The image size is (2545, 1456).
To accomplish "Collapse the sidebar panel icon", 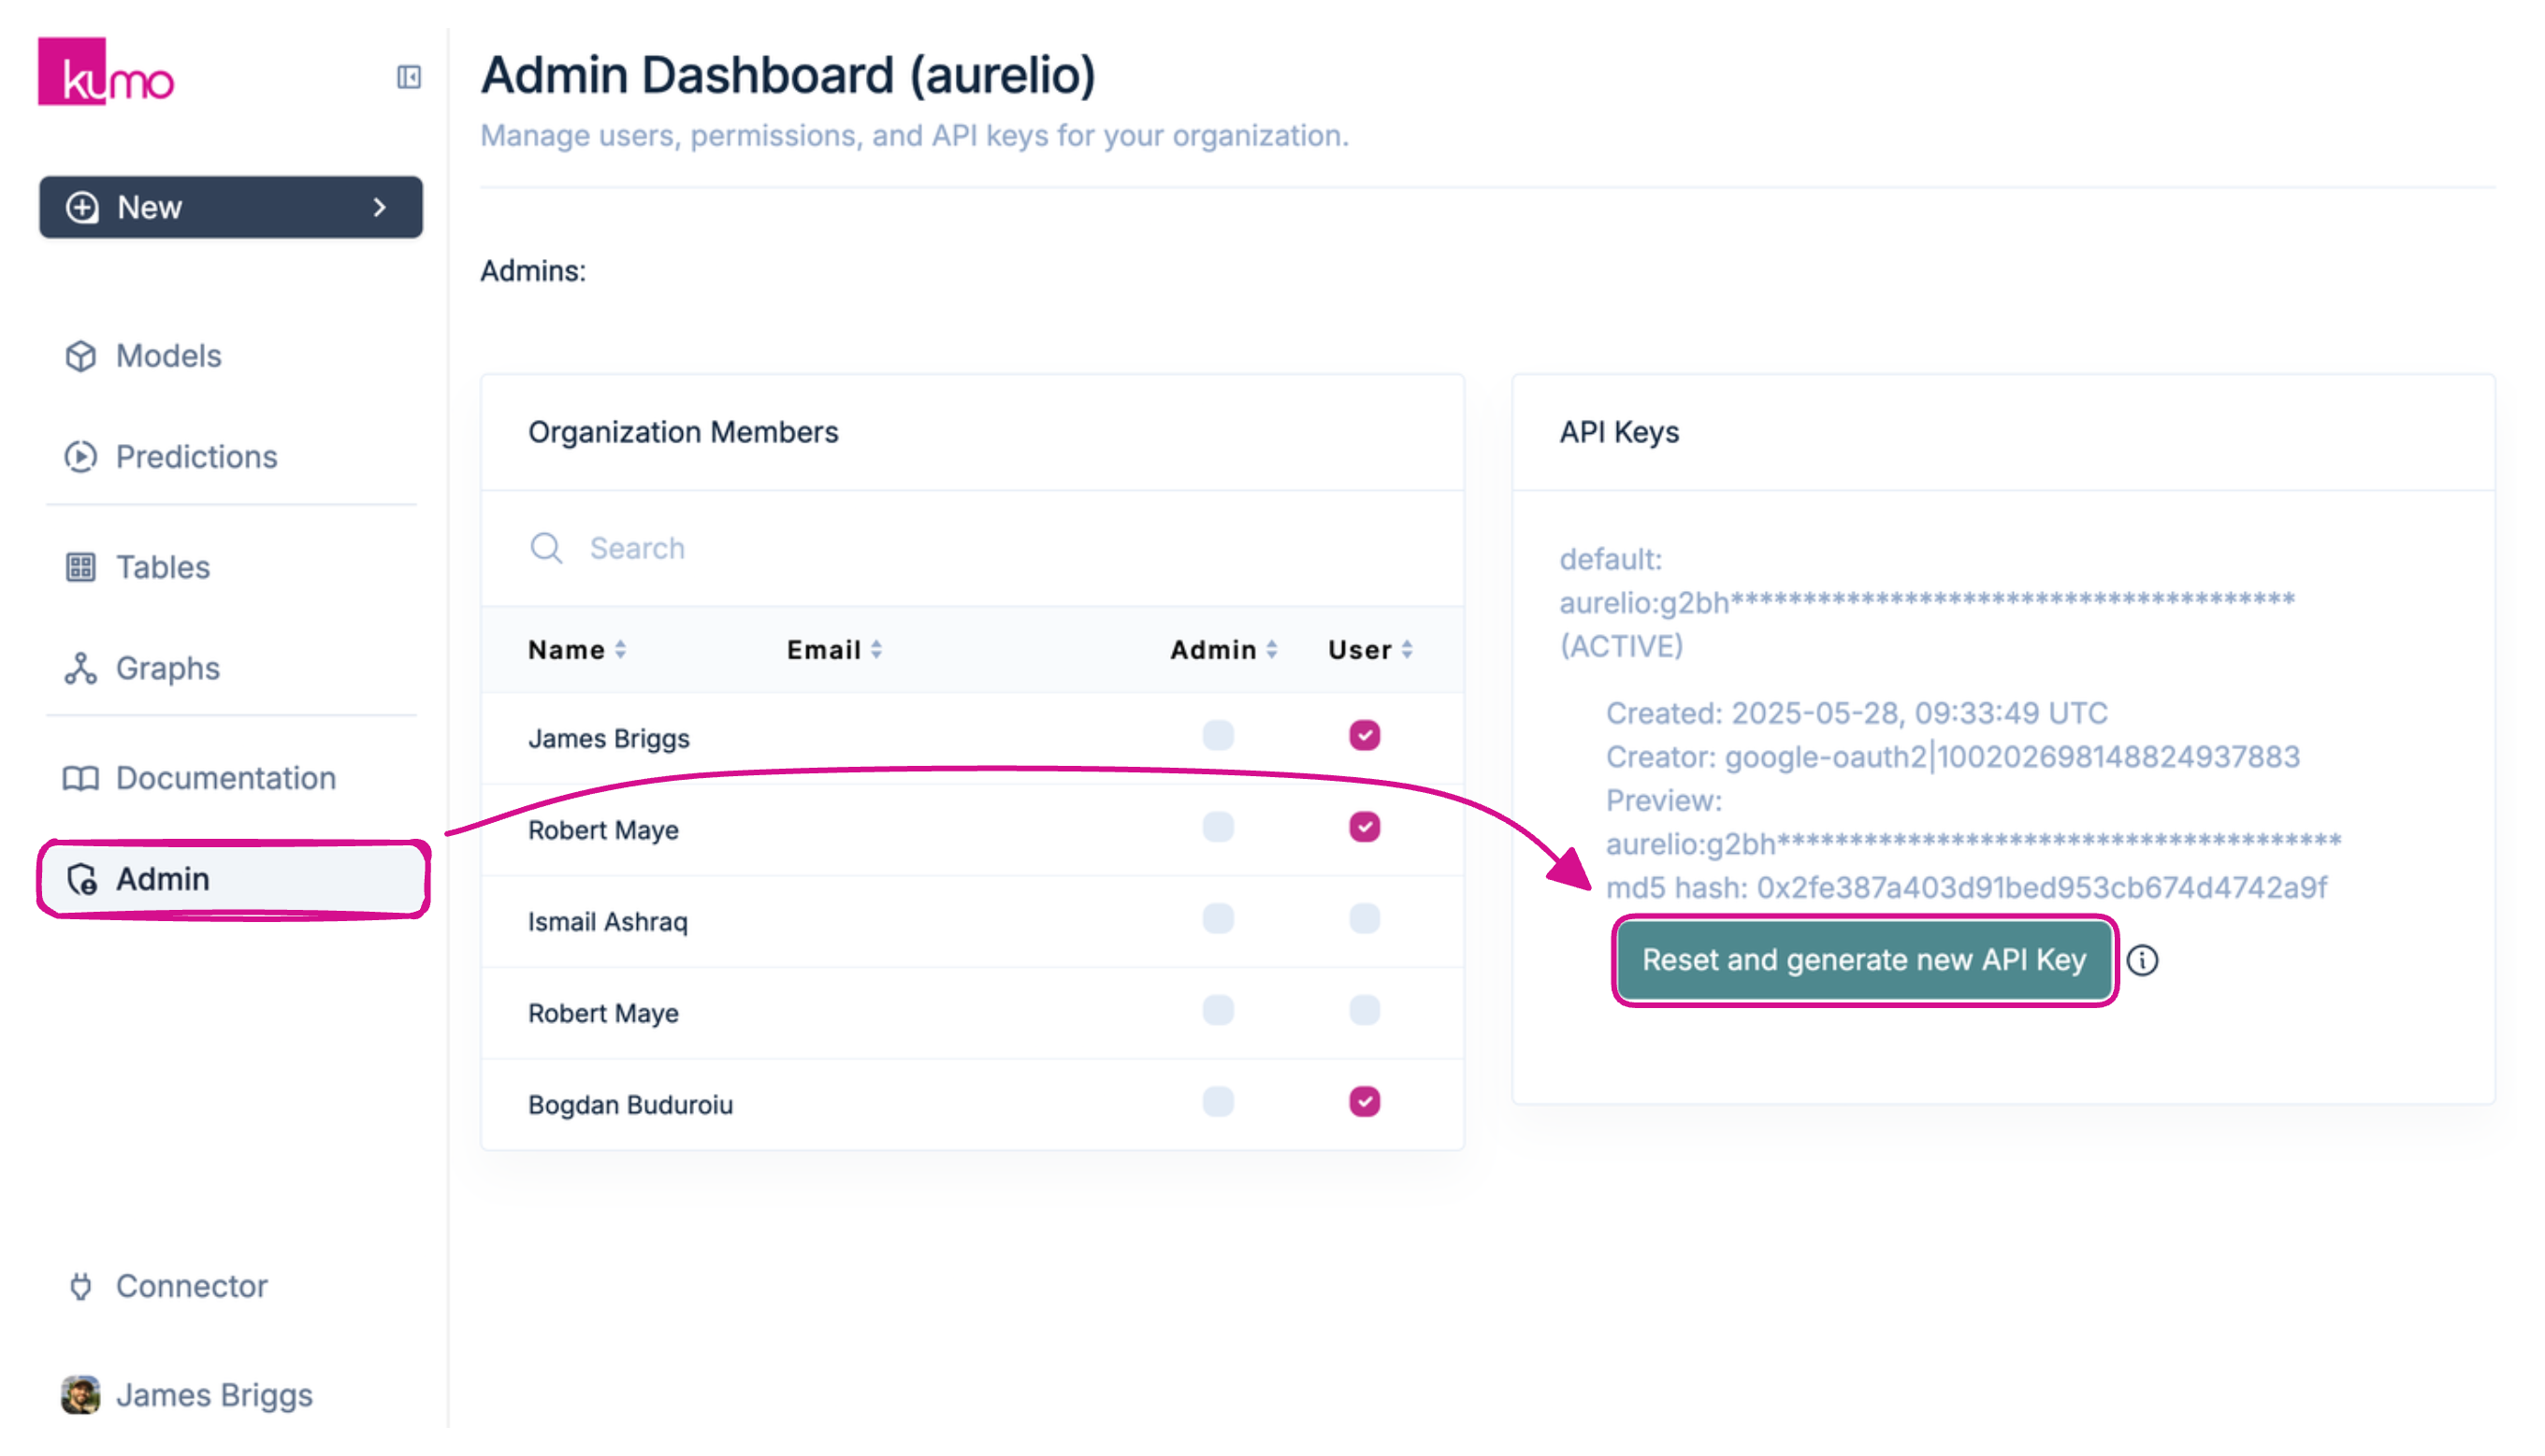I will point(409,77).
